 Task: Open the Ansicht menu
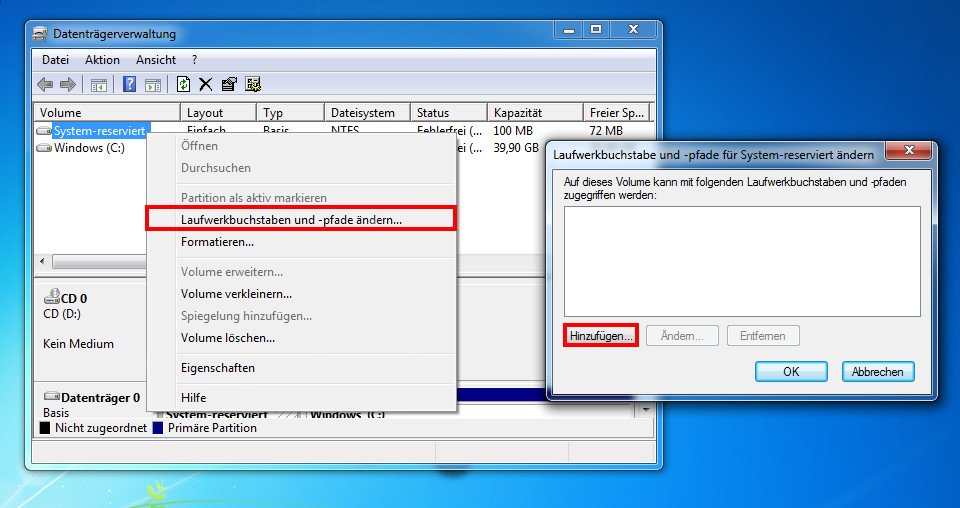(156, 60)
